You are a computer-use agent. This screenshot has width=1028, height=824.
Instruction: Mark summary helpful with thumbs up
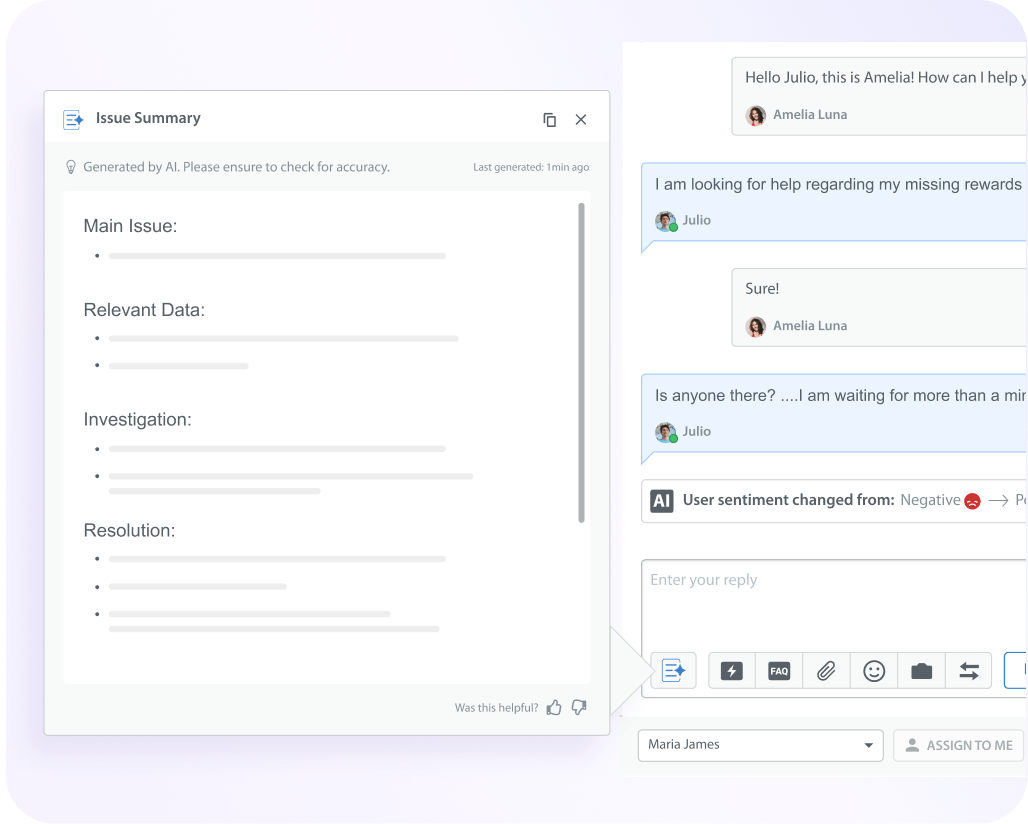coord(554,707)
